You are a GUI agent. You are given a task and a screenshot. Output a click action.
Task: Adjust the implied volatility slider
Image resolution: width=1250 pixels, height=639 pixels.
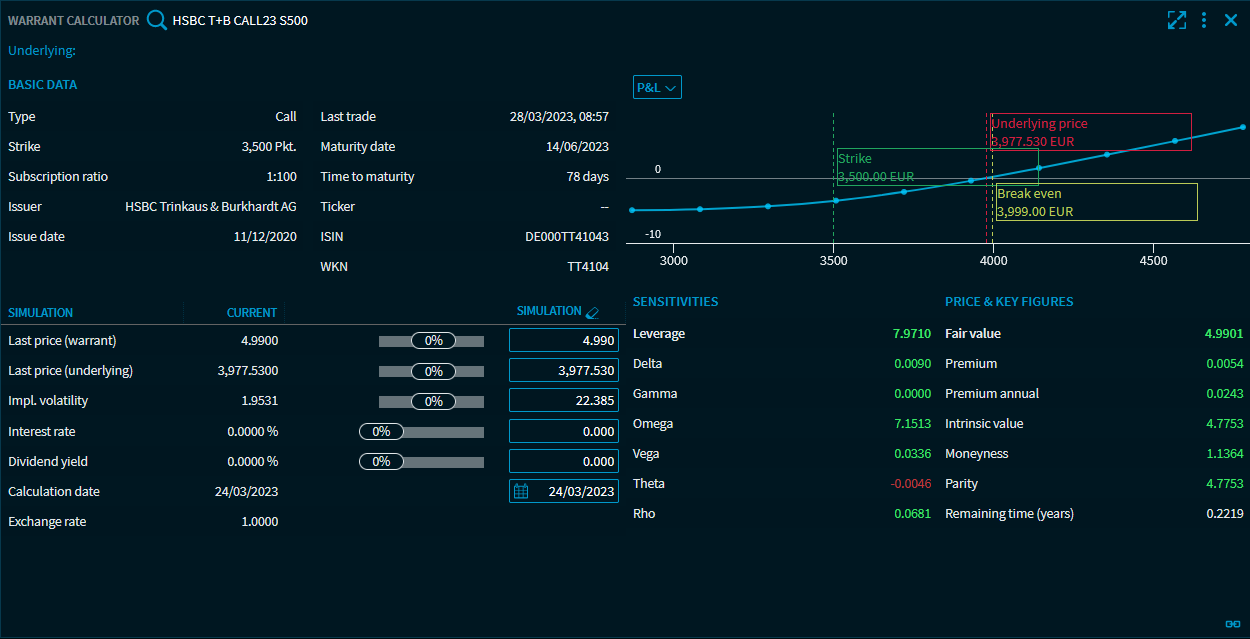click(x=433, y=401)
